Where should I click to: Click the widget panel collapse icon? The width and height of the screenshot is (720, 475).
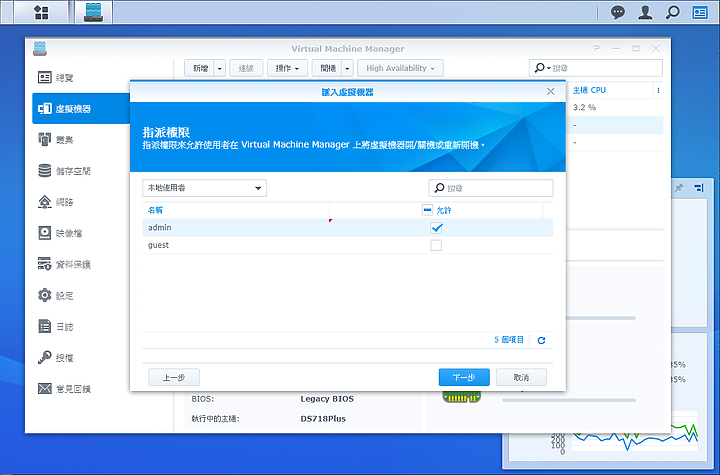pyautogui.click(x=698, y=187)
